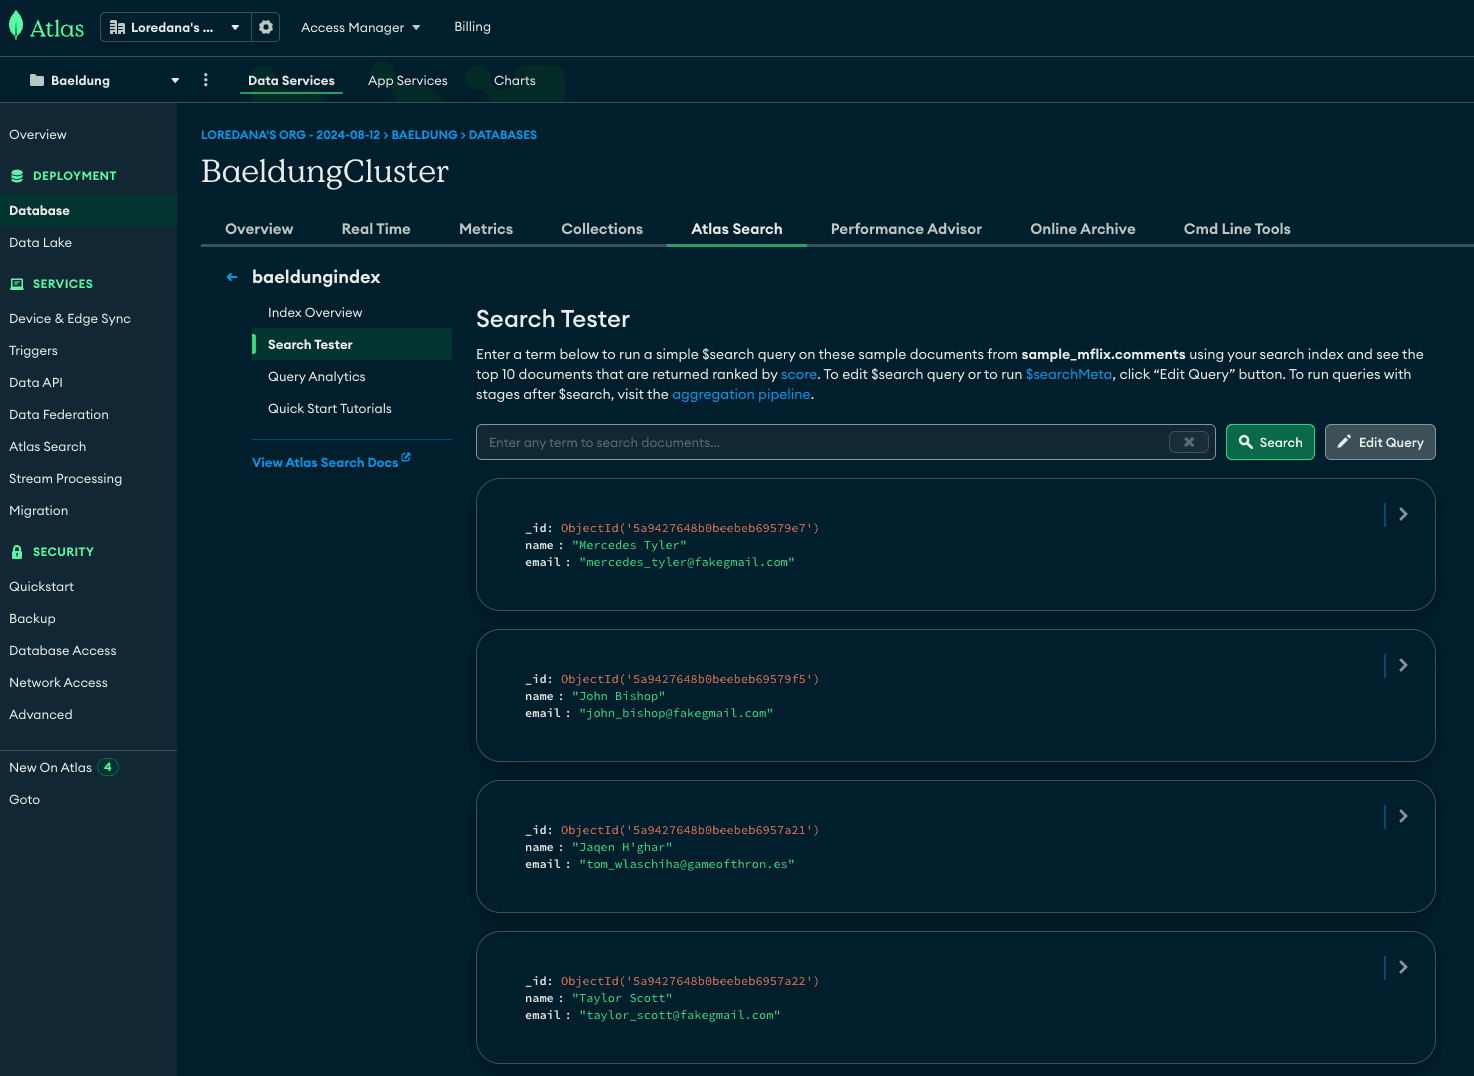
Task: Follow the aggregation pipeline link
Action: pyautogui.click(x=741, y=394)
